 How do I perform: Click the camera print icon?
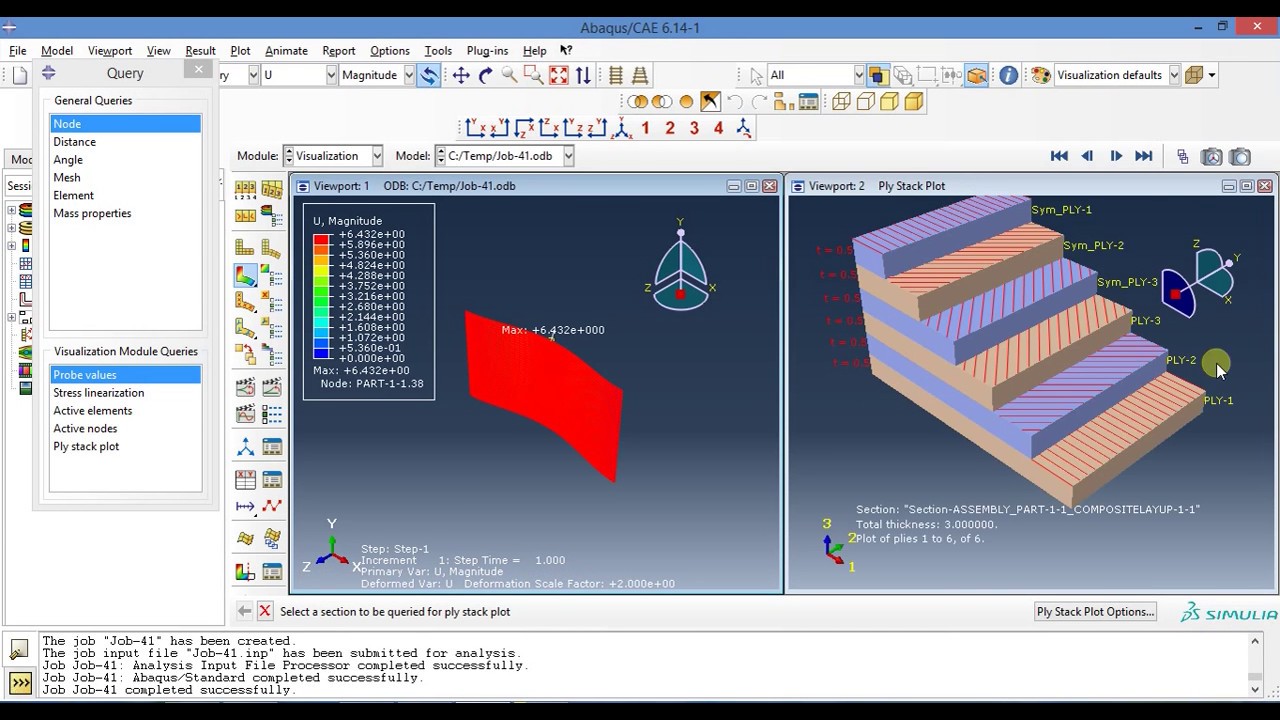1240,156
